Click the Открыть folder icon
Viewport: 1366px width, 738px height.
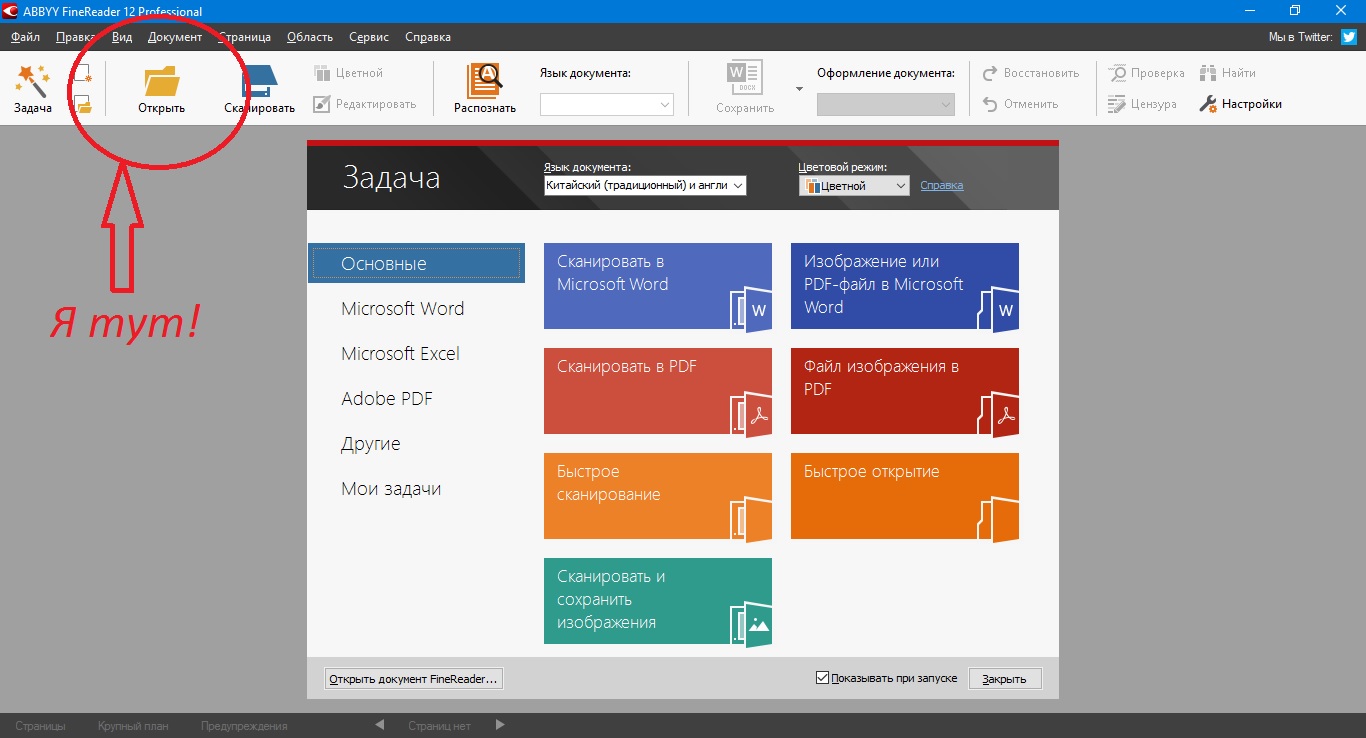(161, 81)
